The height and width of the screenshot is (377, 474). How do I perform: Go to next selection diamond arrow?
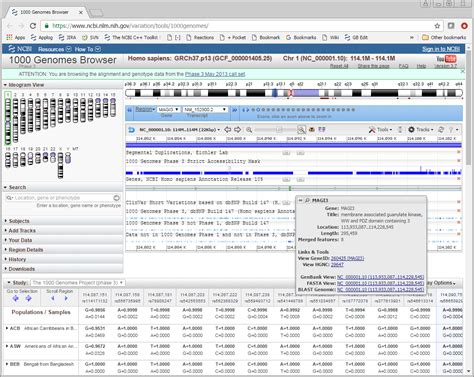[x=29, y=298]
